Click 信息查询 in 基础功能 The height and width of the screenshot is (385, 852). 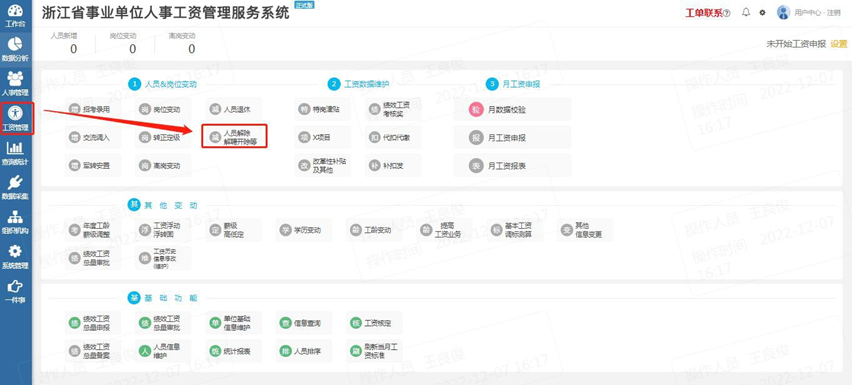(x=302, y=323)
